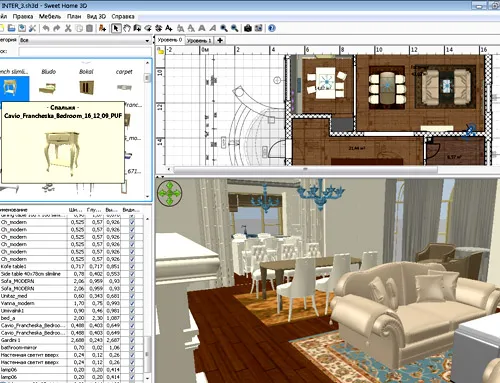Select the arrow selection tool
Screen dimensions: 500x383
click(116, 28)
